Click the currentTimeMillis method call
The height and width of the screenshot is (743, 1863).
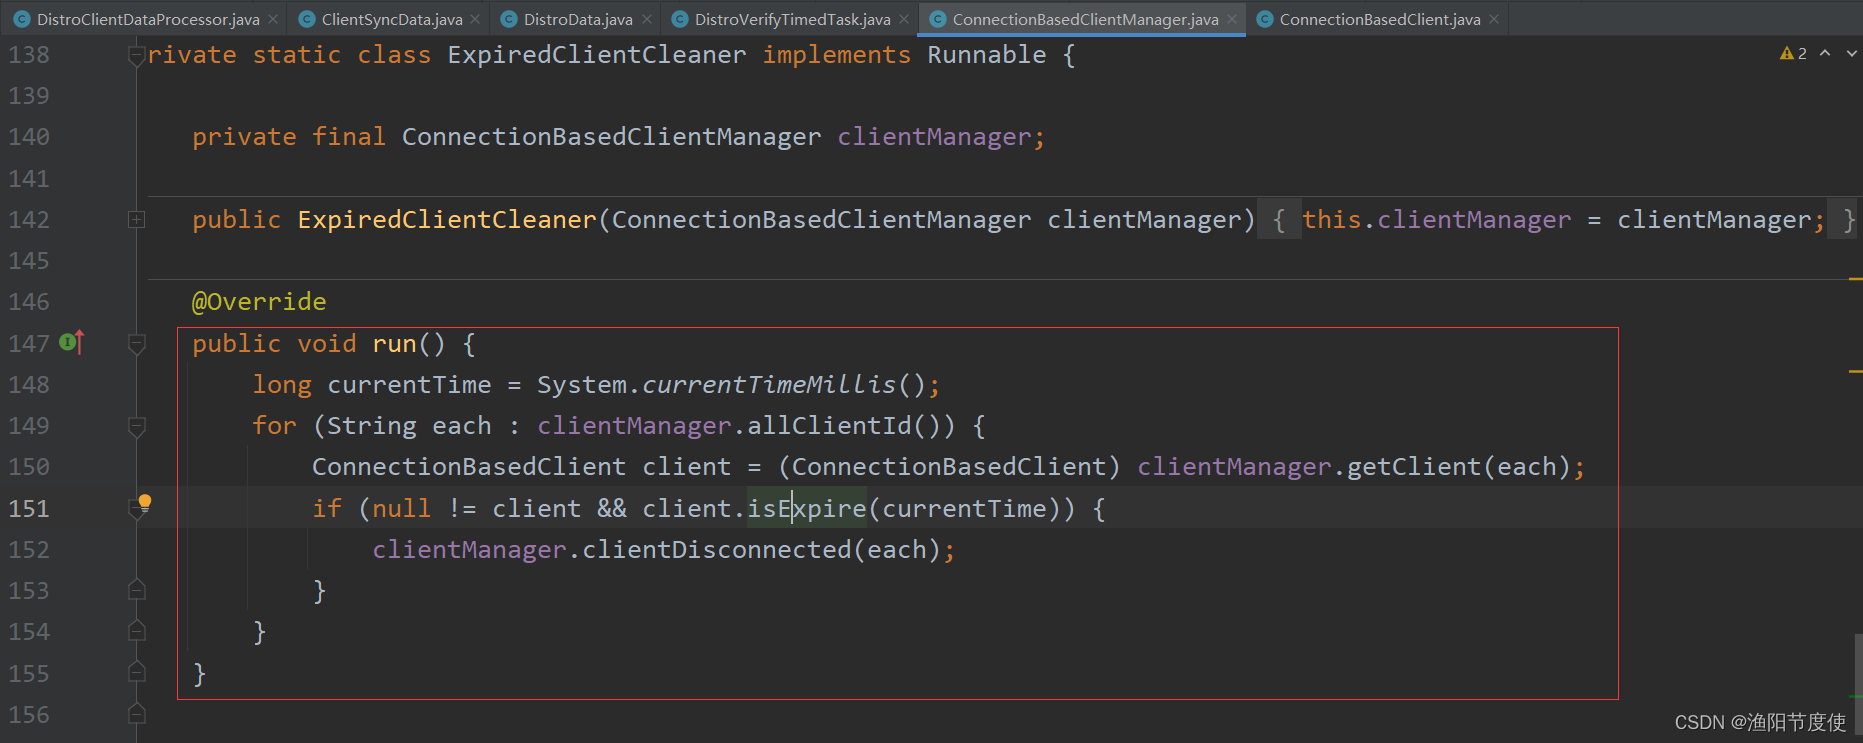tap(769, 384)
